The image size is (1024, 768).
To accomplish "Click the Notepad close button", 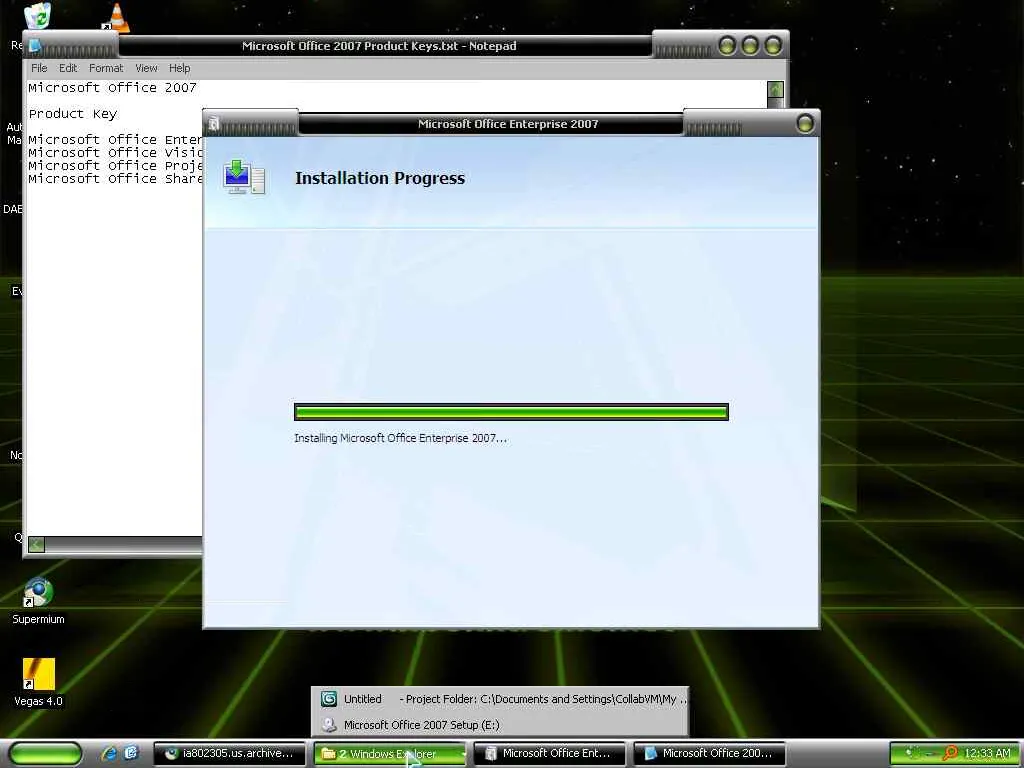I will coord(773,46).
